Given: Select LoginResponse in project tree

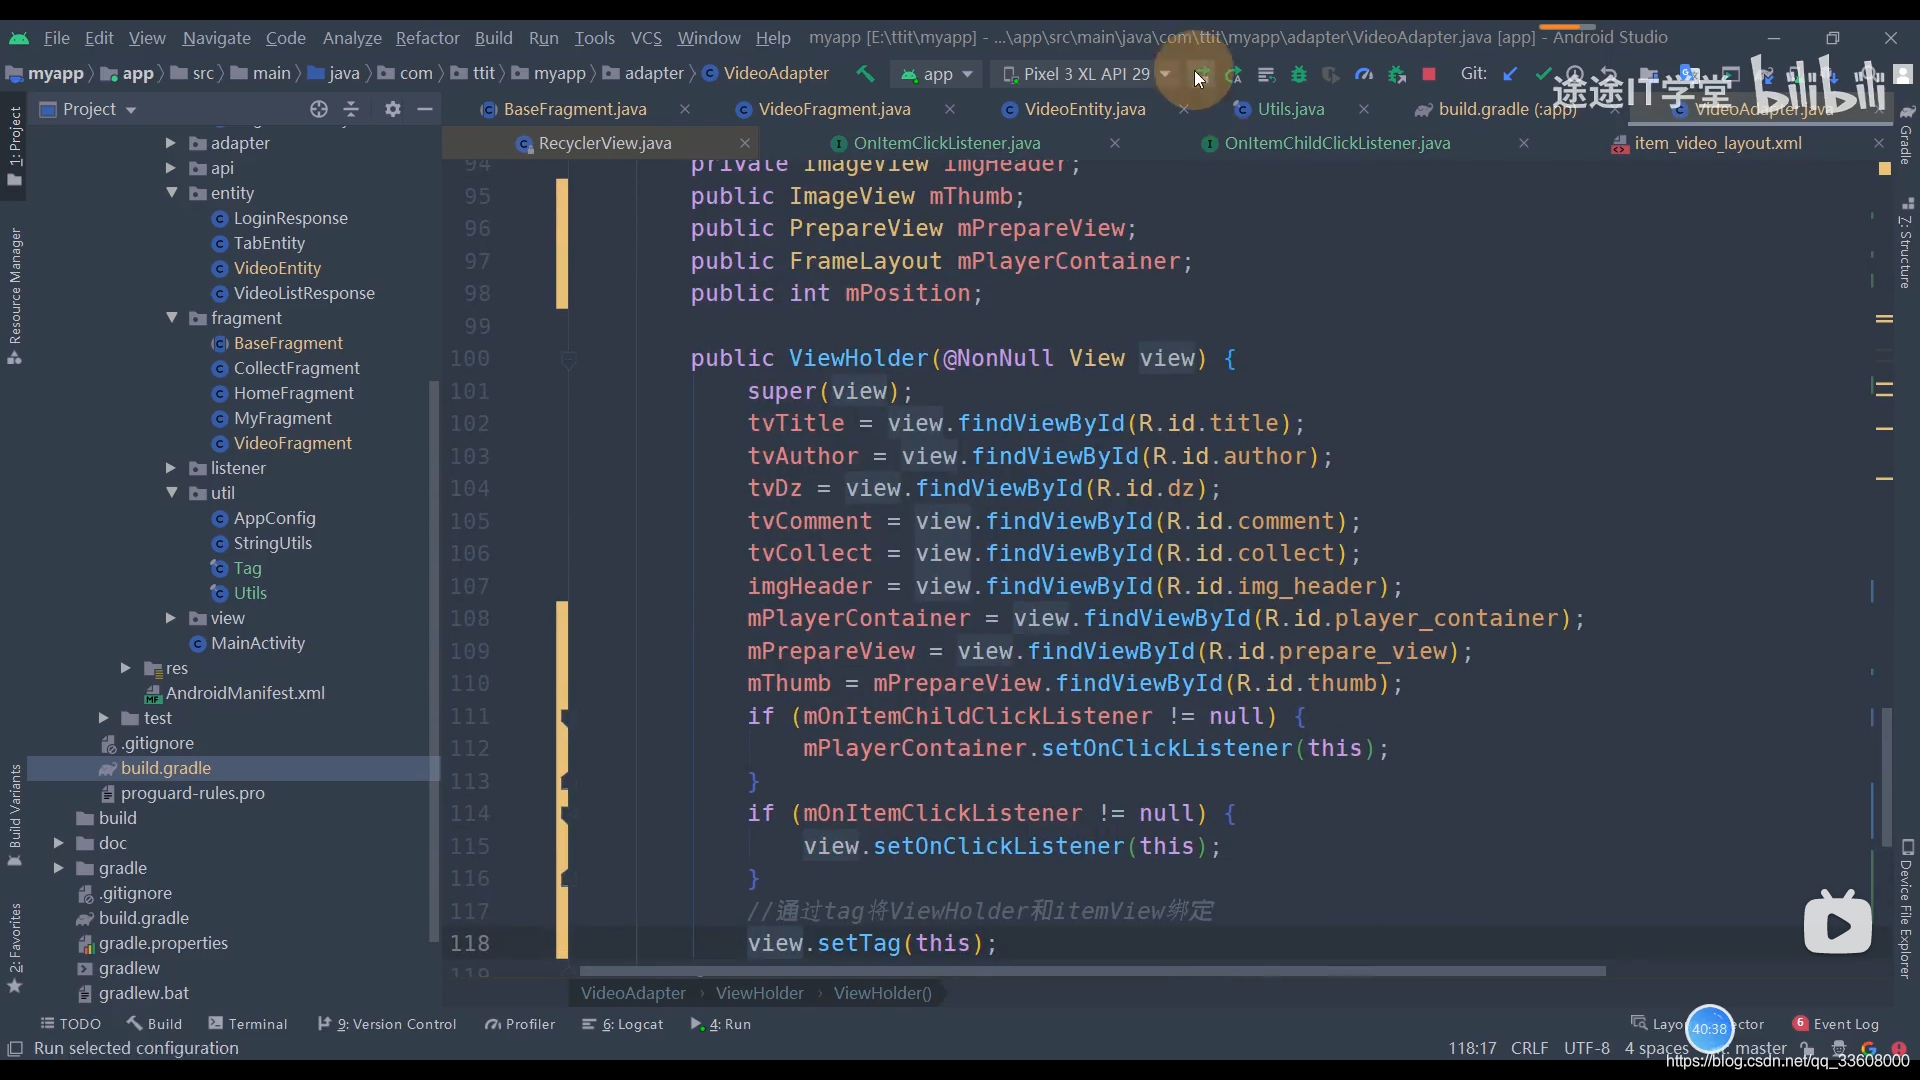Looking at the screenshot, I should (290, 218).
